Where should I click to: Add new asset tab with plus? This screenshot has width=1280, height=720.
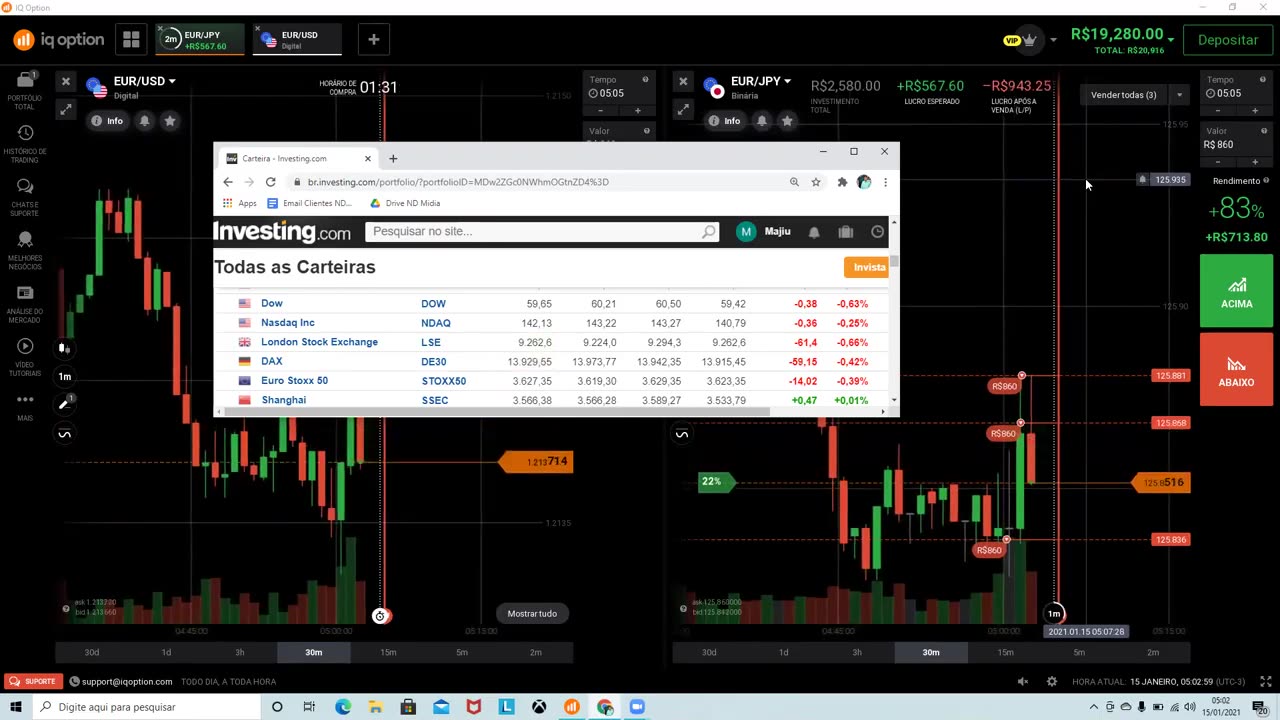(374, 40)
